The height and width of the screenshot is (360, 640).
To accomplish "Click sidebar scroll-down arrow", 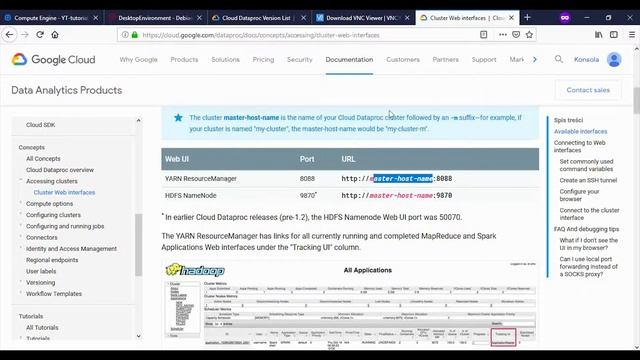I will [x=138, y=336].
